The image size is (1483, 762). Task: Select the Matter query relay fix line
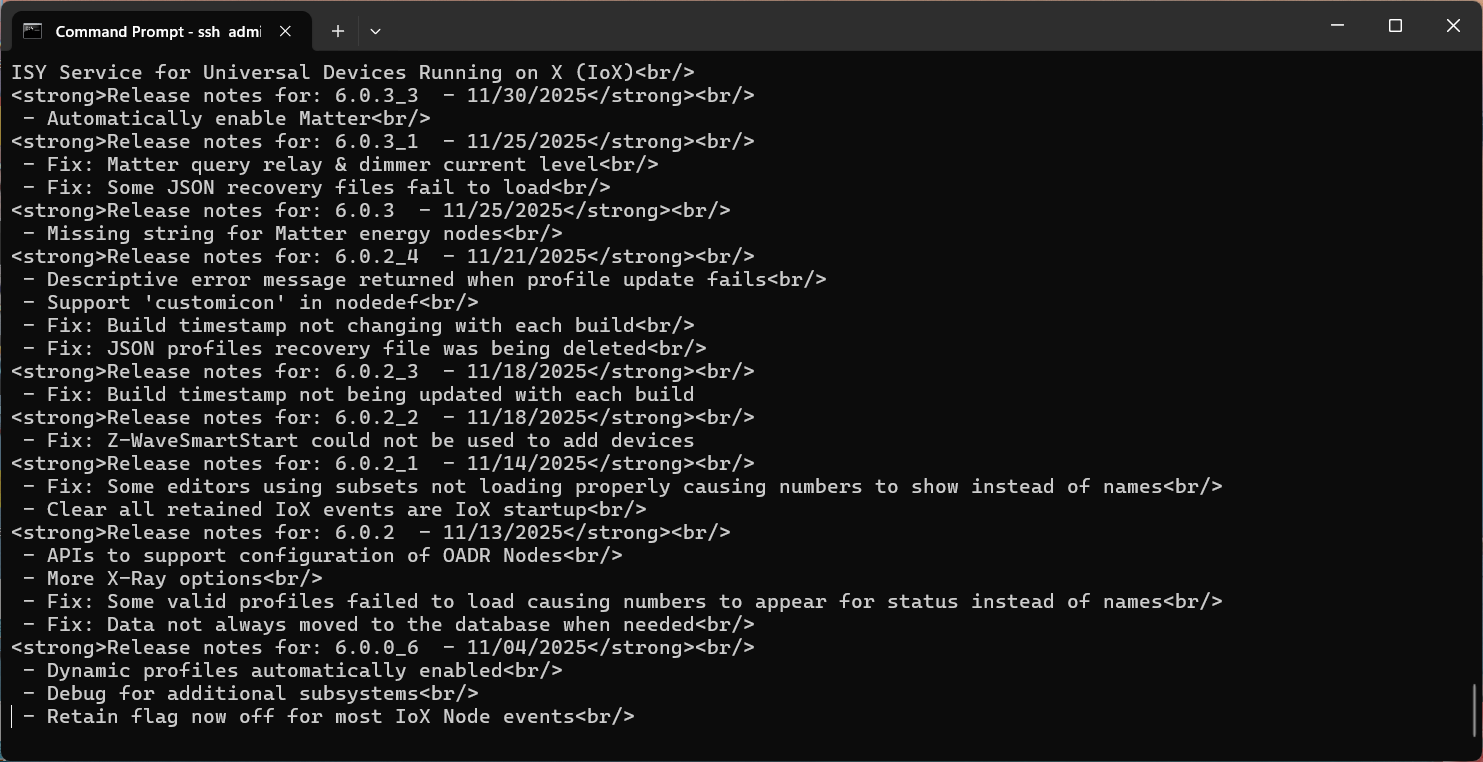click(x=330, y=164)
